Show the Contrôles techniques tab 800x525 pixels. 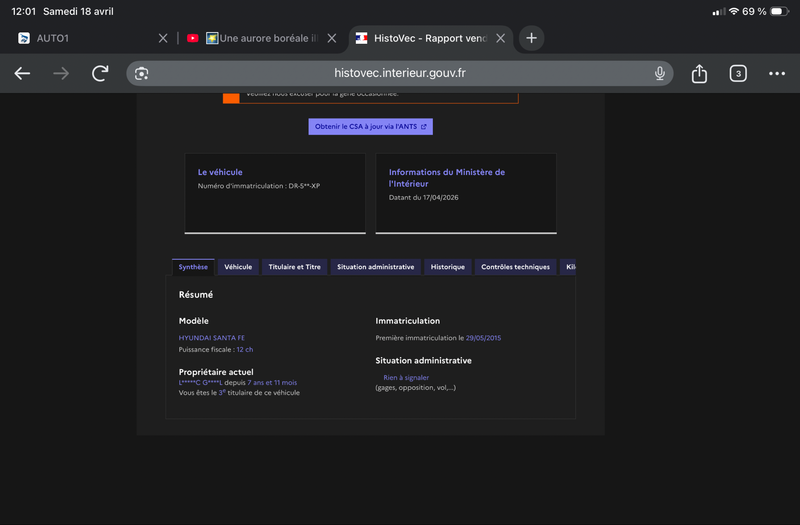point(515,267)
